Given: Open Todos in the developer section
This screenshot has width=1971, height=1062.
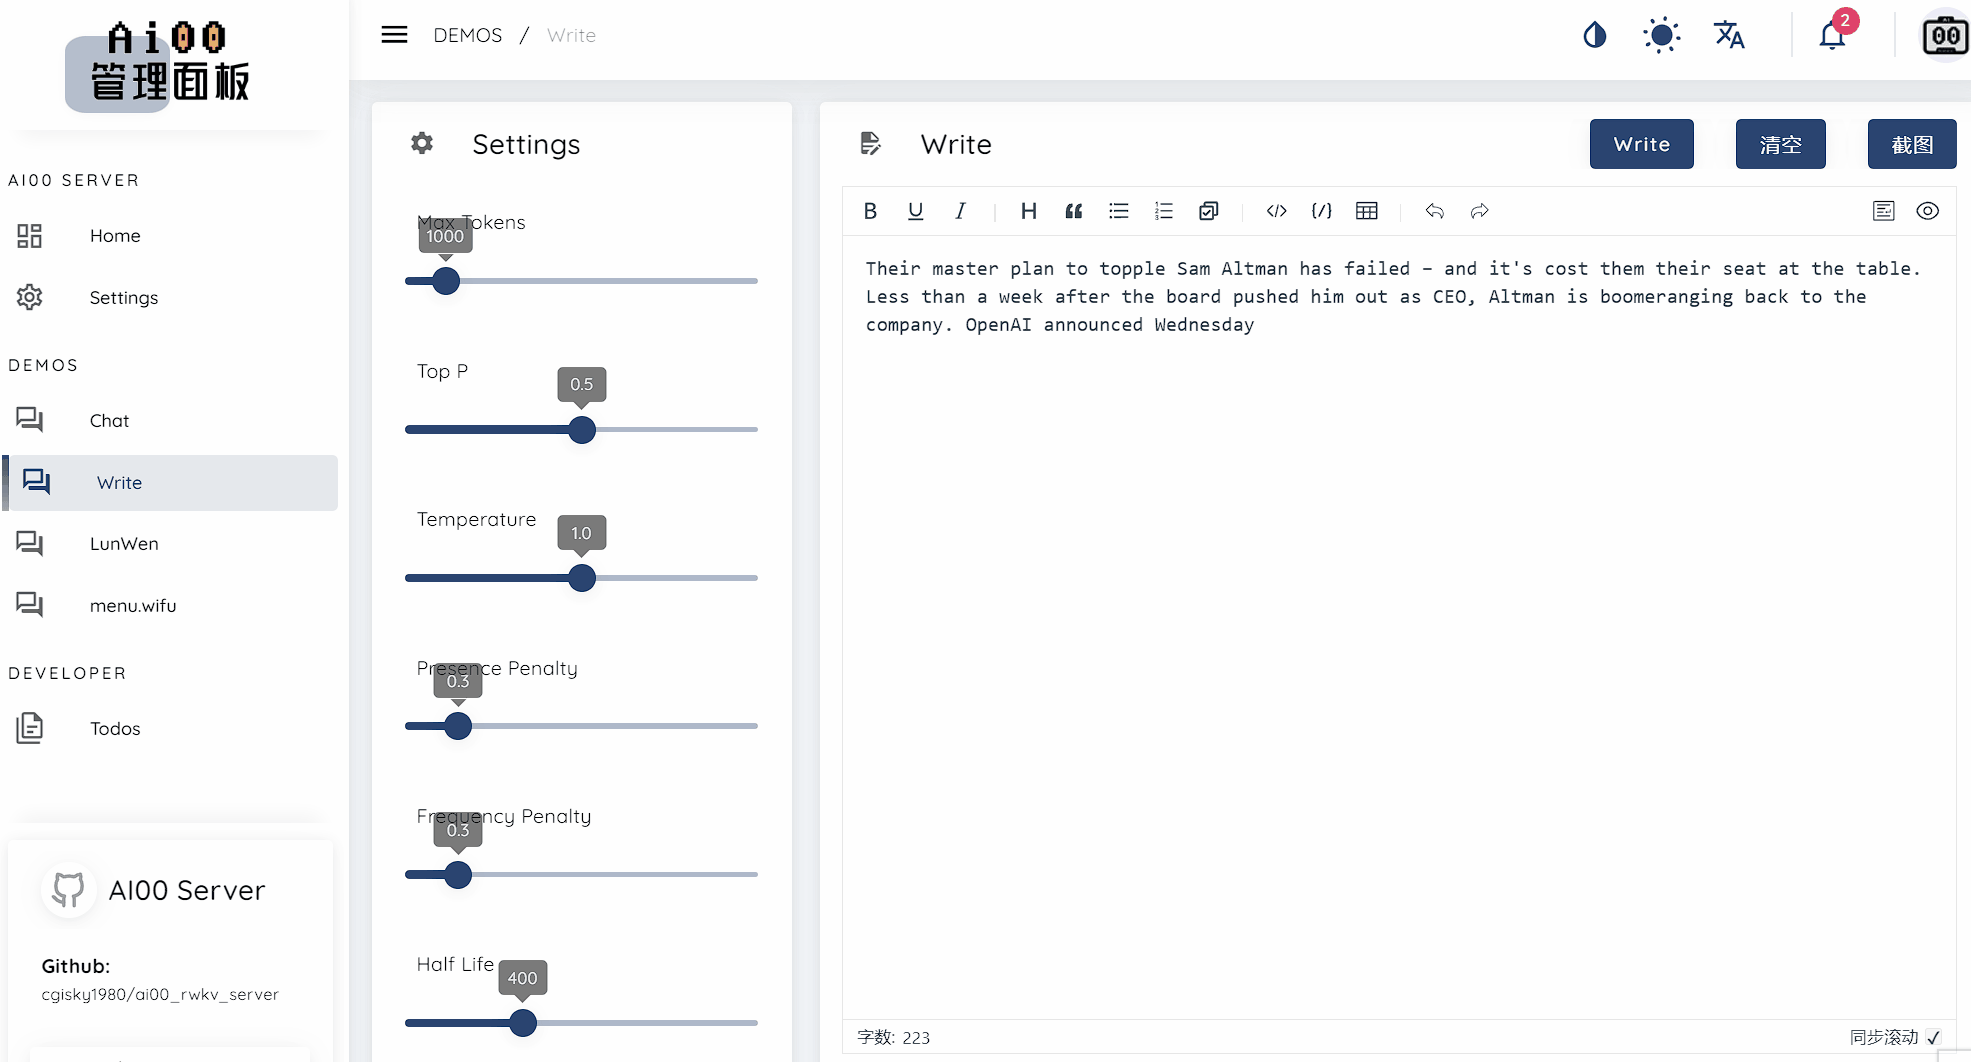Looking at the screenshot, I should (170, 729).
